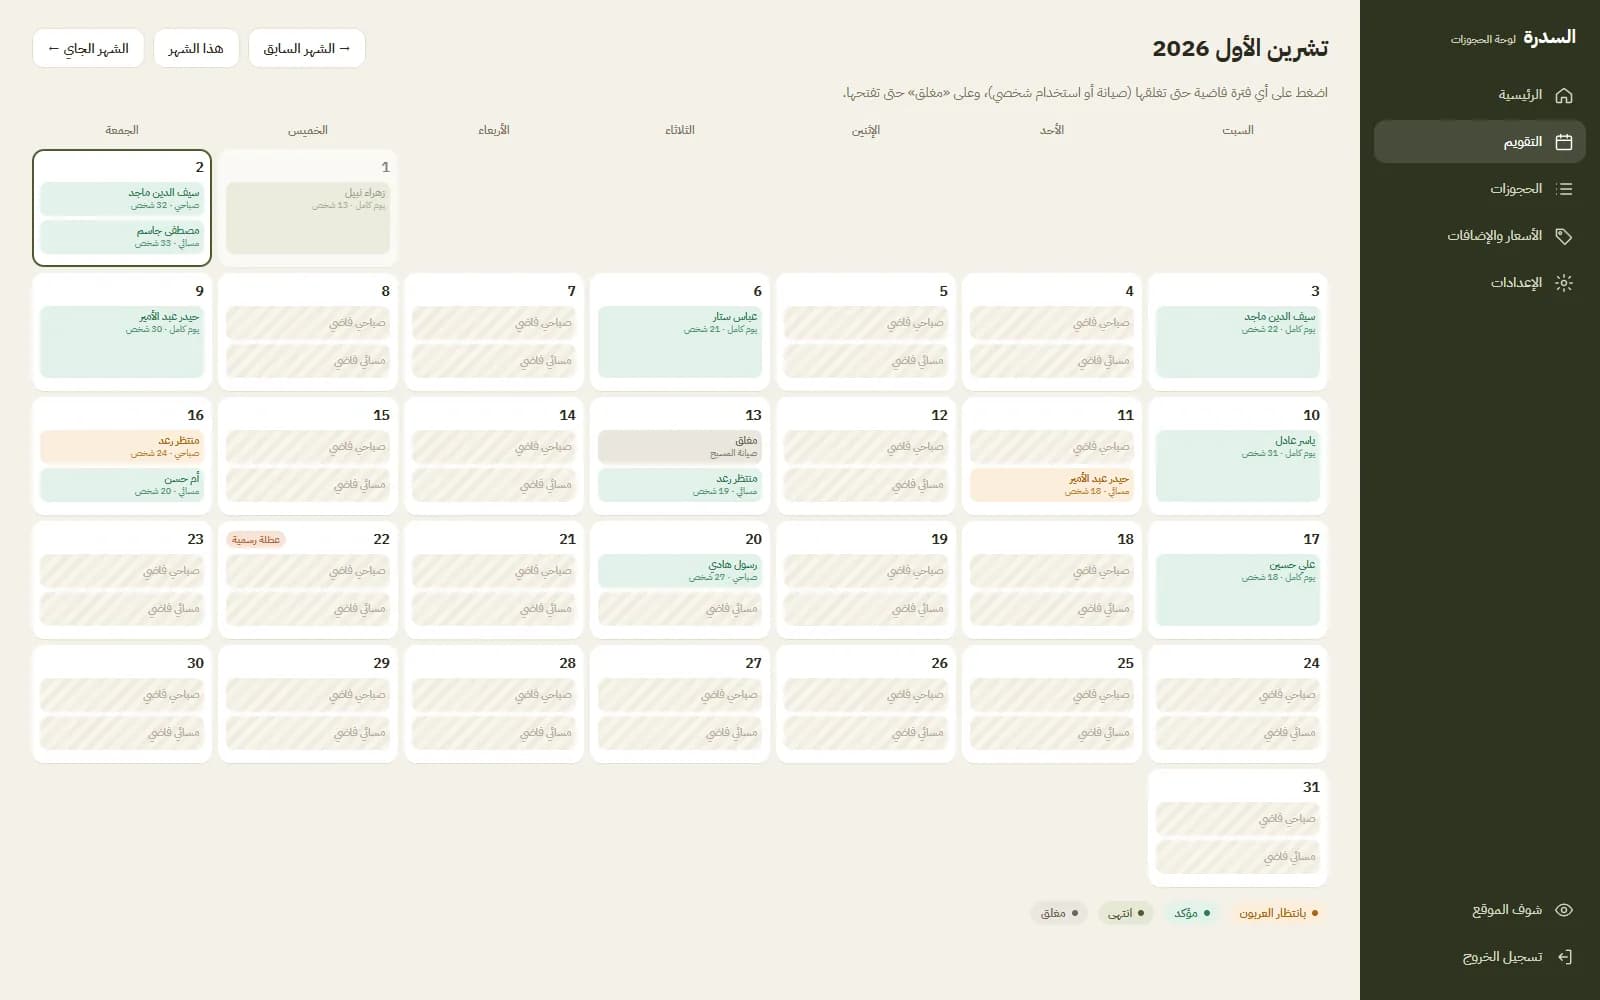Open حيدر عبد الأمير full-day booking on day 9
Image resolution: width=1600 pixels, height=1000 pixels.
[x=122, y=342]
